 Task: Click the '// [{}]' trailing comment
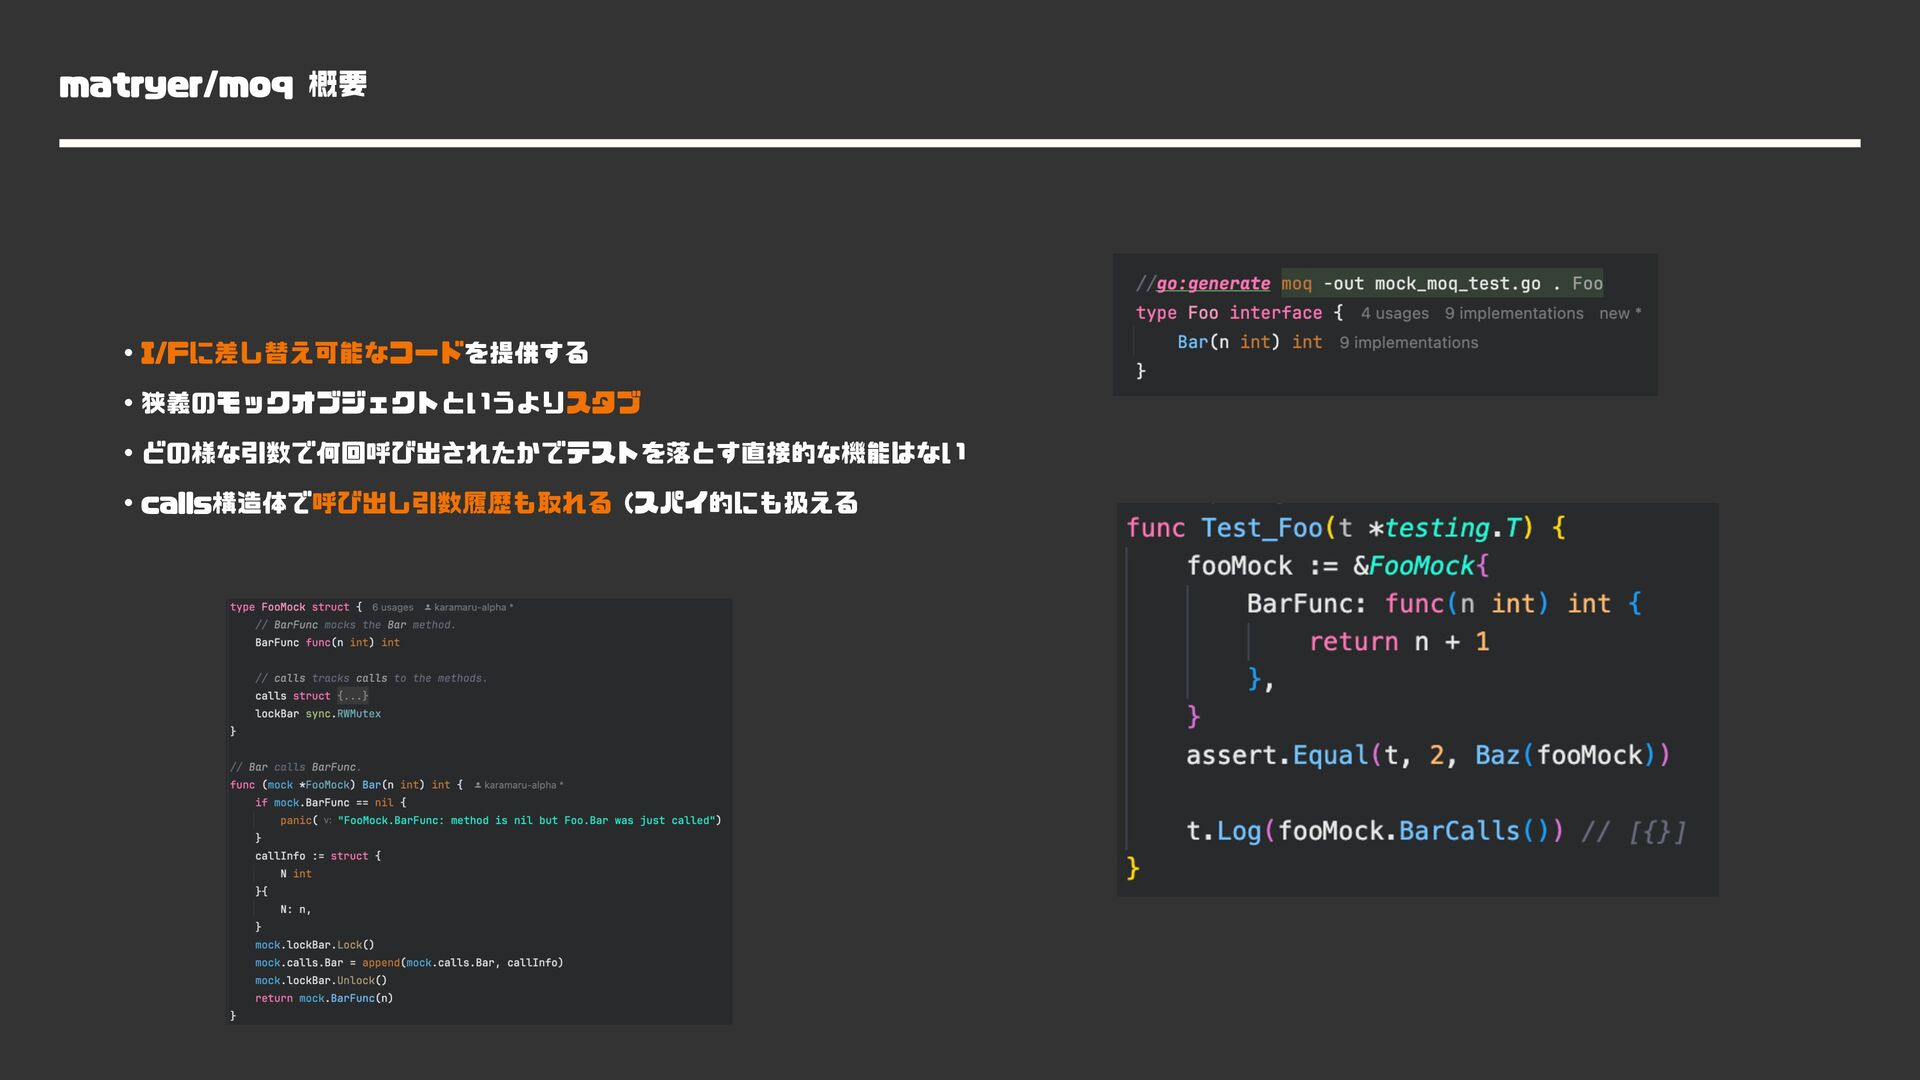(x=1634, y=831)
